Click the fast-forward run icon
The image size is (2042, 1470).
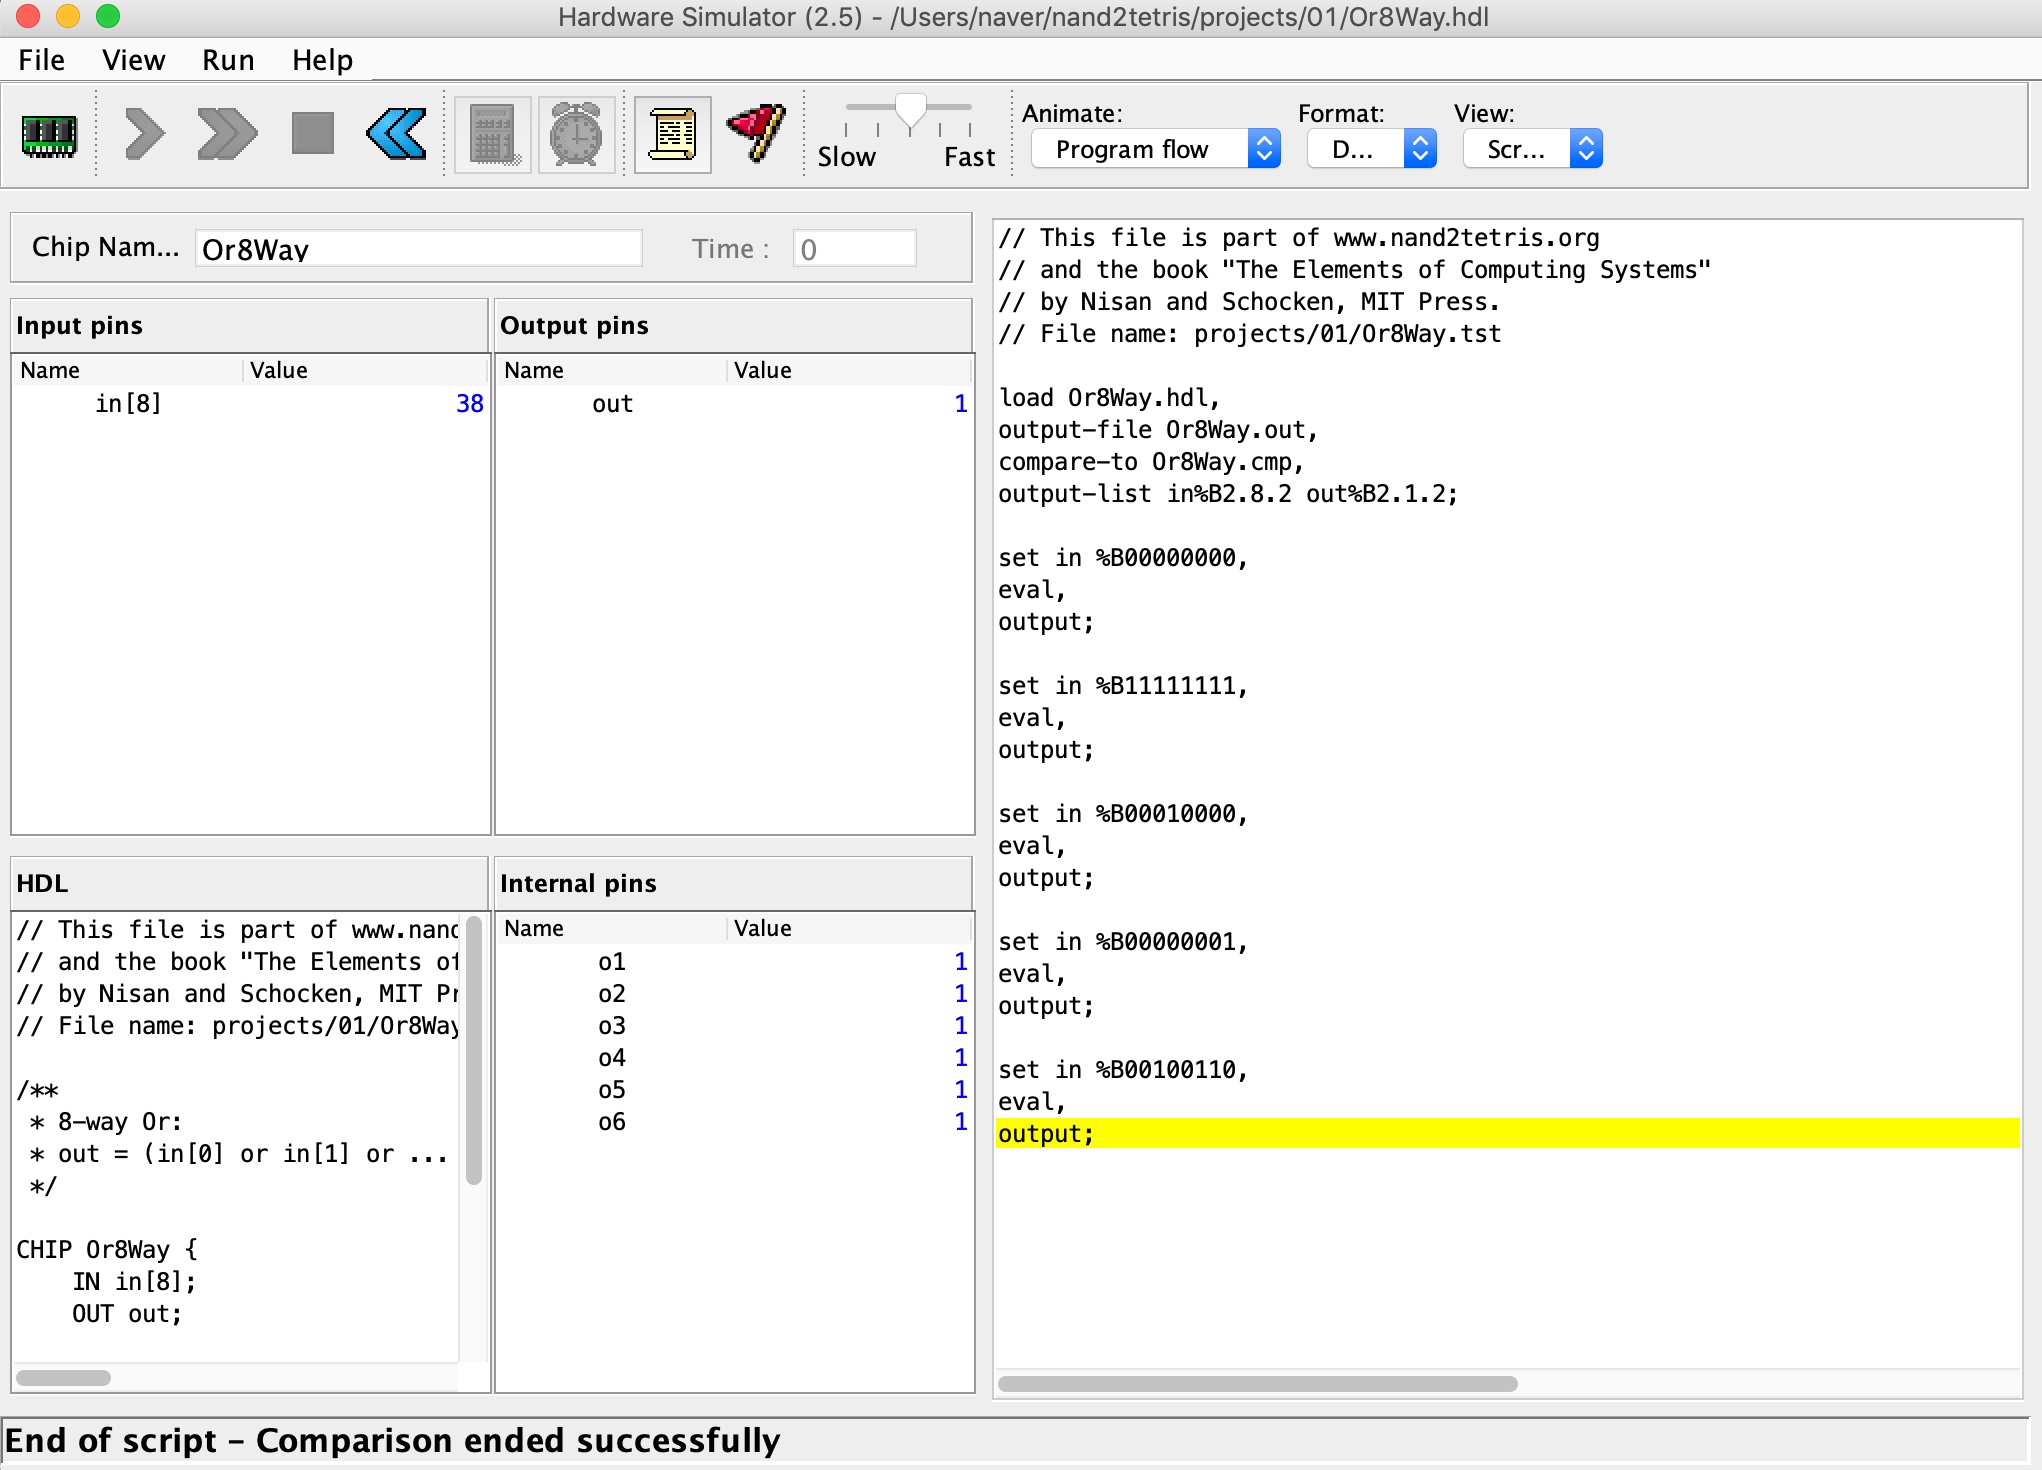(x=227, y=135)
